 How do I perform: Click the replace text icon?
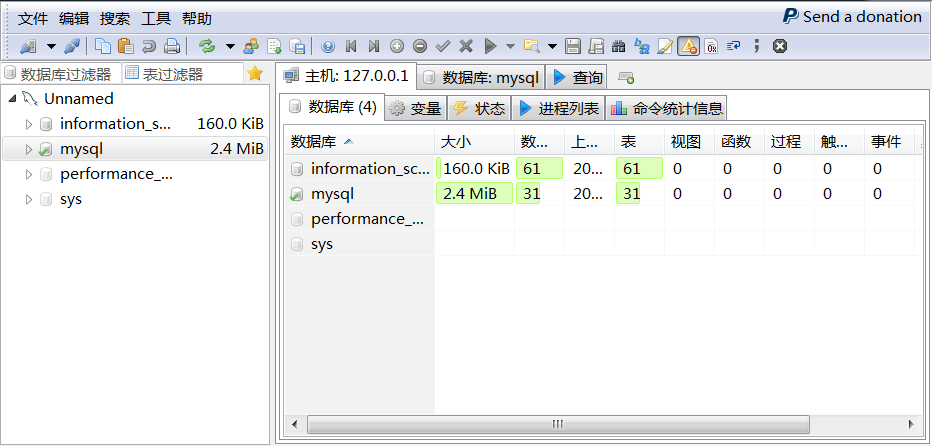click(642, 46)
